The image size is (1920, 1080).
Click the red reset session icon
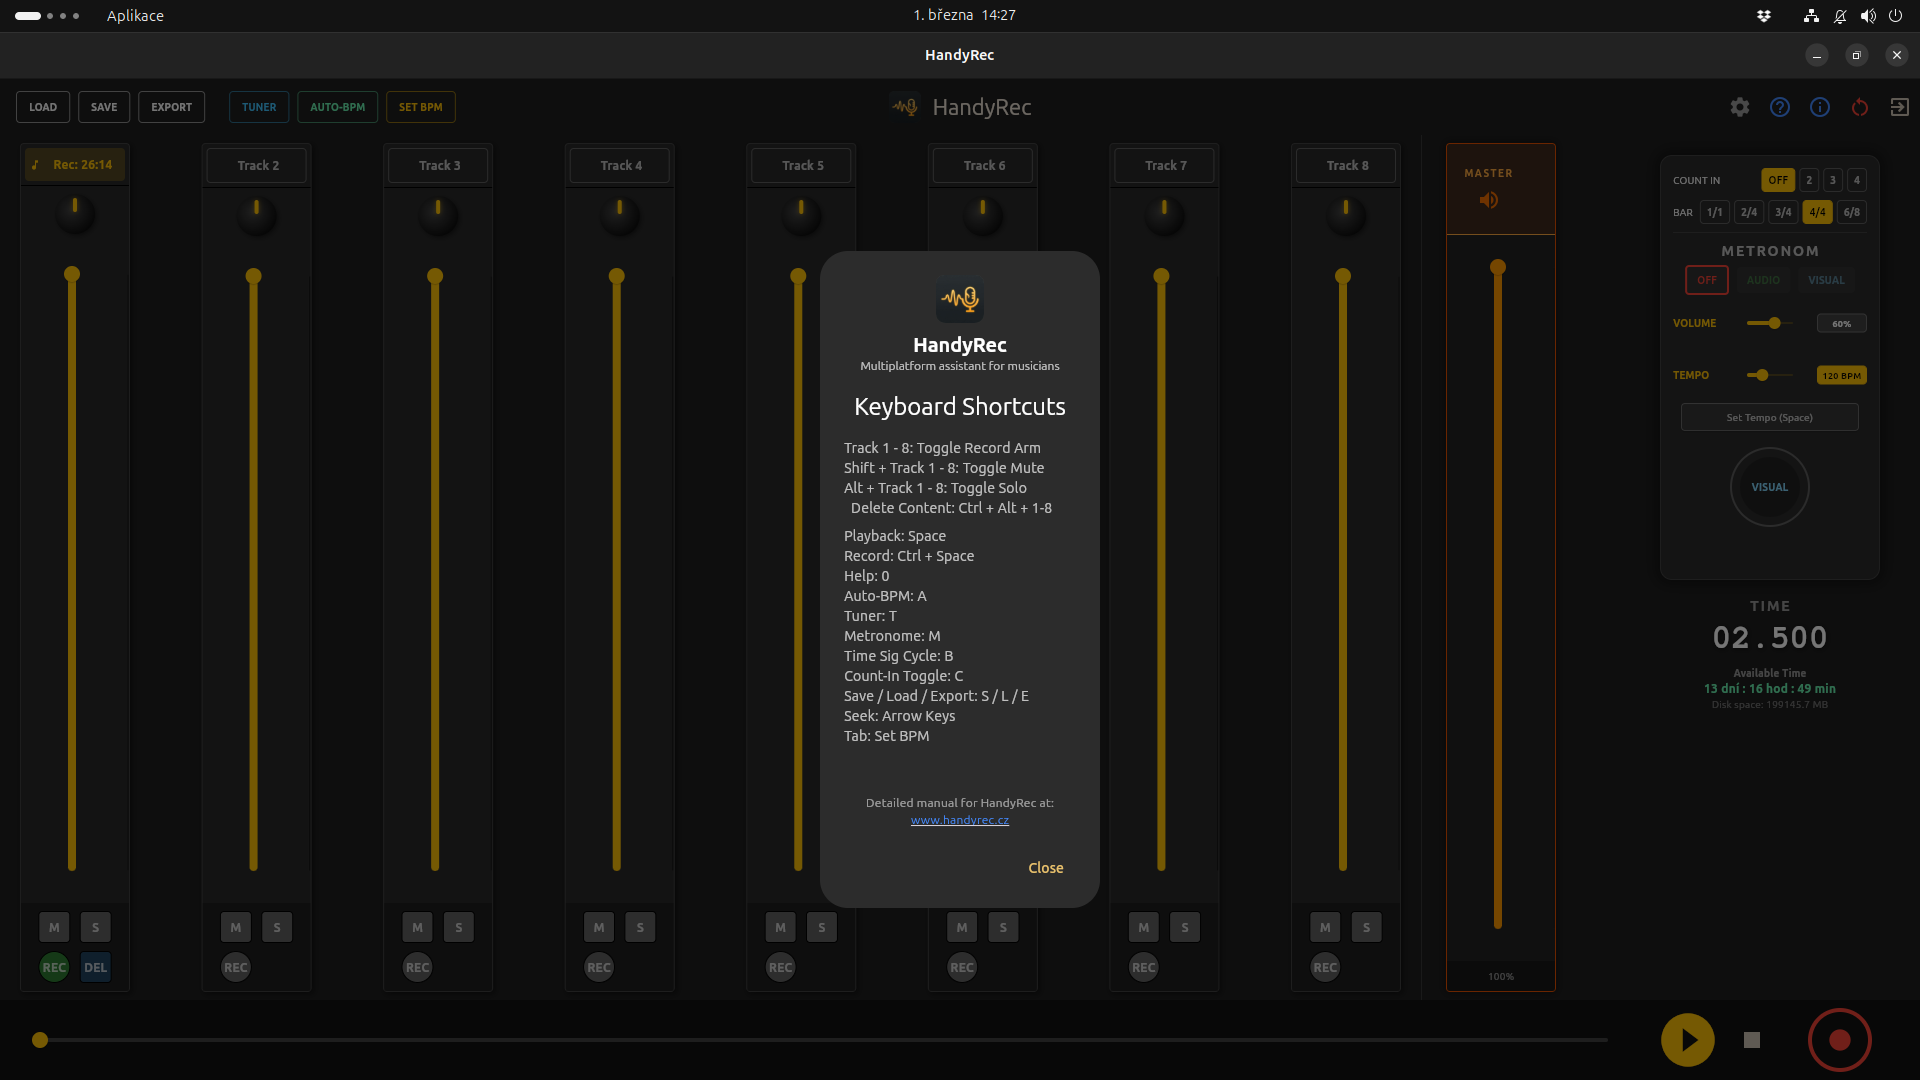tap(1860, 107)
